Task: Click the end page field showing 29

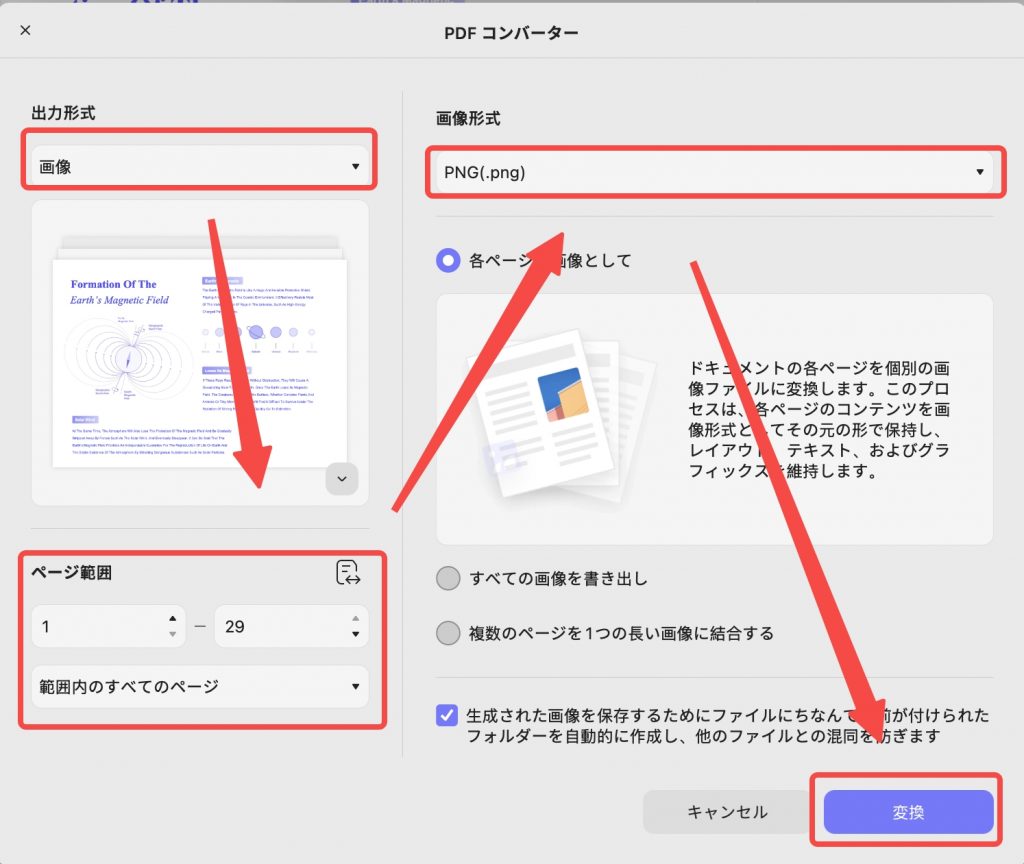Action: 291,626
